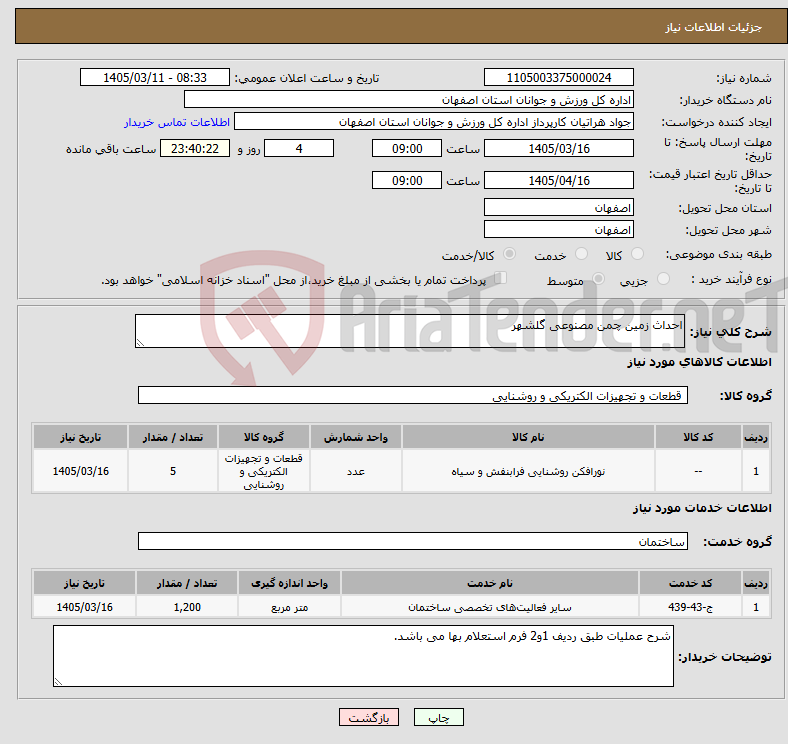Click the response deadline time 09:00 field
788x744 pixels.
[x=407, y=148]
